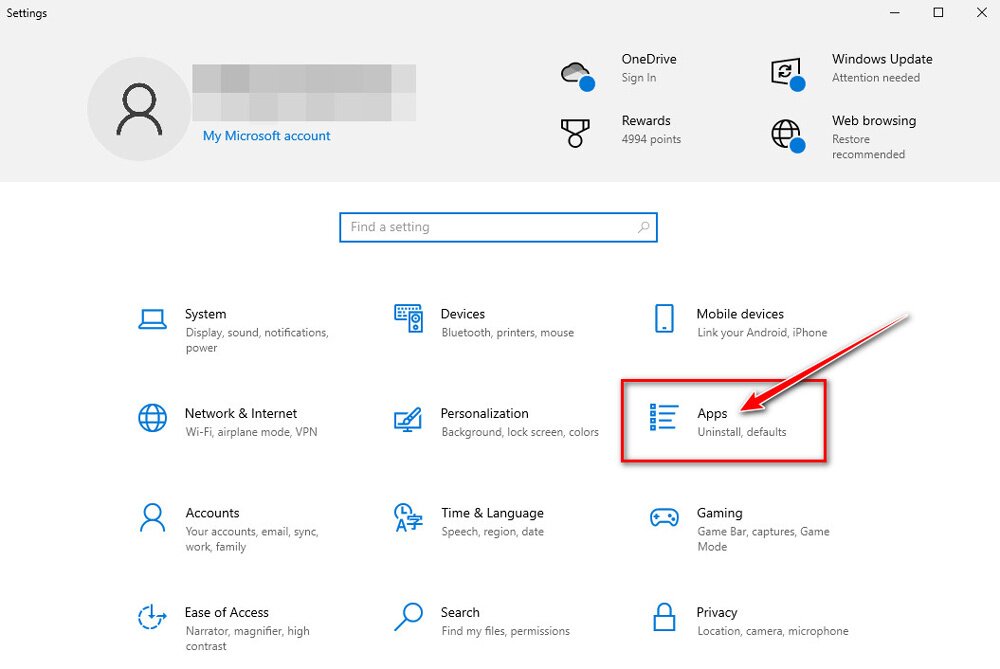The height and width of the screenshot is (669, 1000).
Task: Click 'Bluetooth, printers, mouse' description
Action: (507, 332)
